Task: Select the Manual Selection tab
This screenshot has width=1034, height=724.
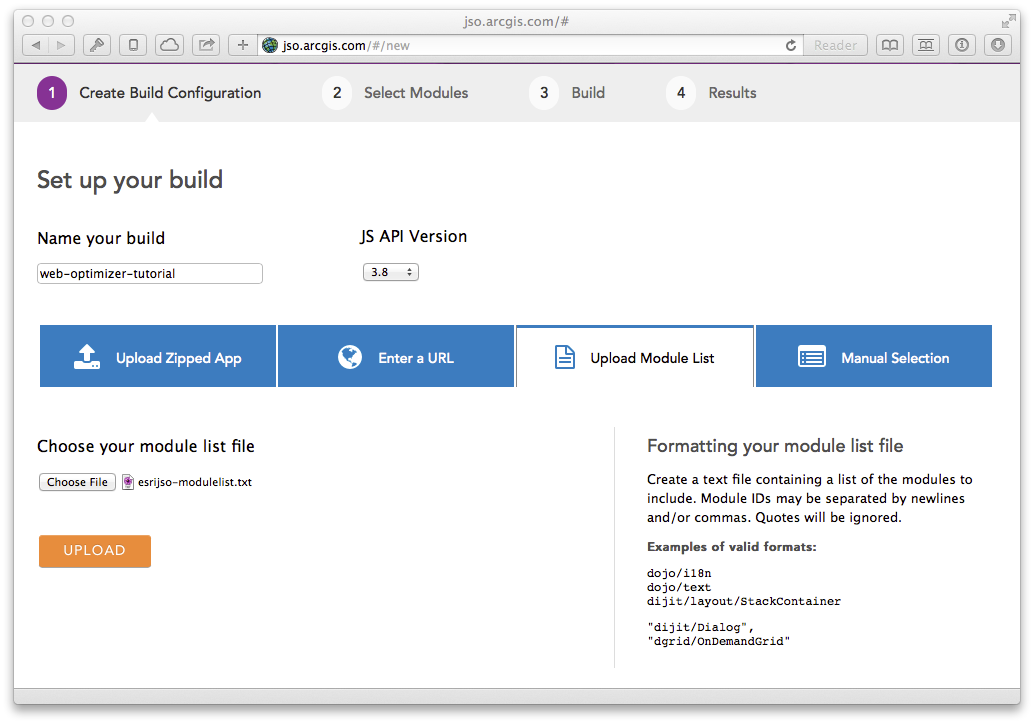Action: (874, 356)
